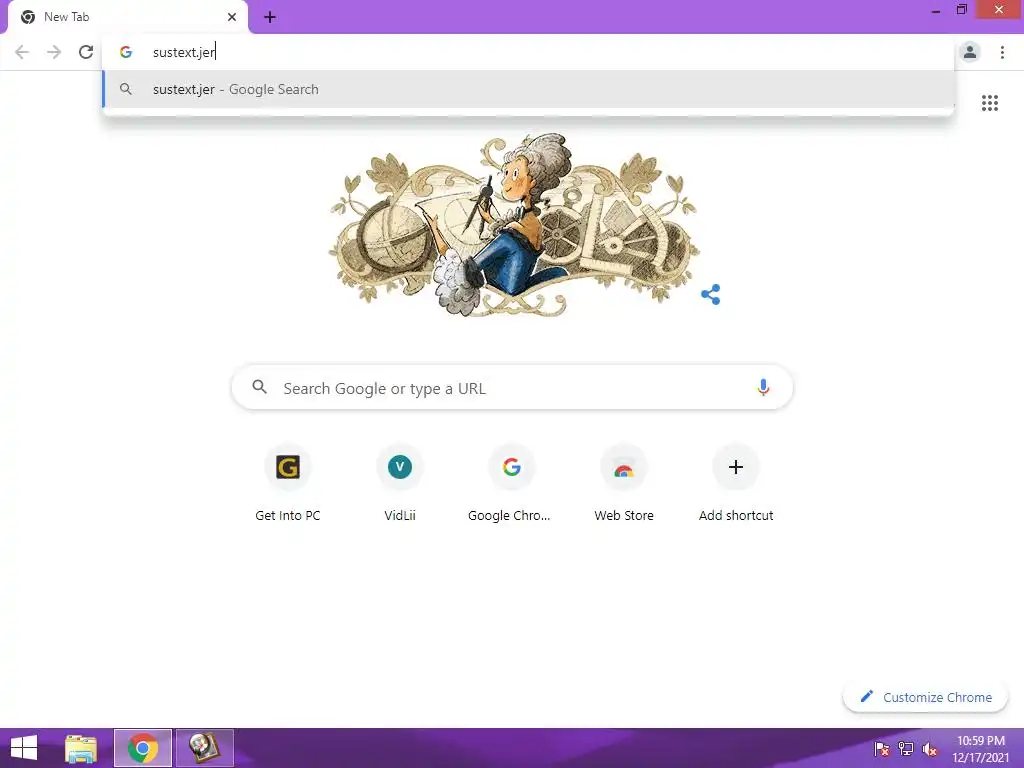Image resolution: width=1024 pixels, height=768 pixels.
Task: Start voice search with the microphone
Action: tap(763, 387)
